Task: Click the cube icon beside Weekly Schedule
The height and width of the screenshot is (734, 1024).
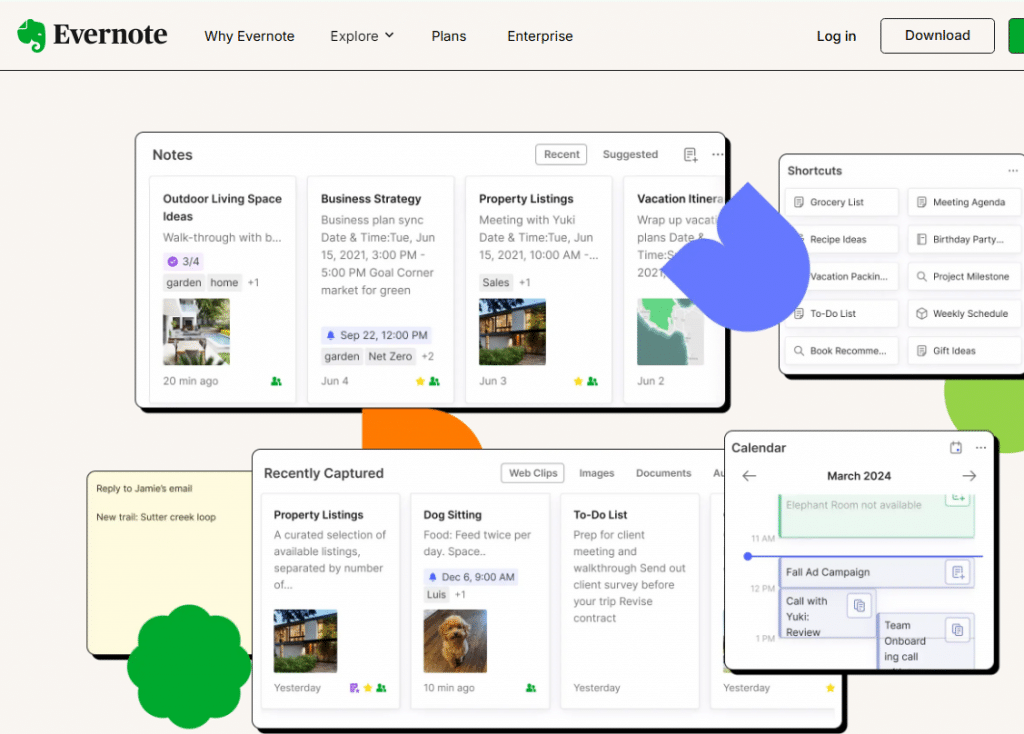Action: coord(921,313)
